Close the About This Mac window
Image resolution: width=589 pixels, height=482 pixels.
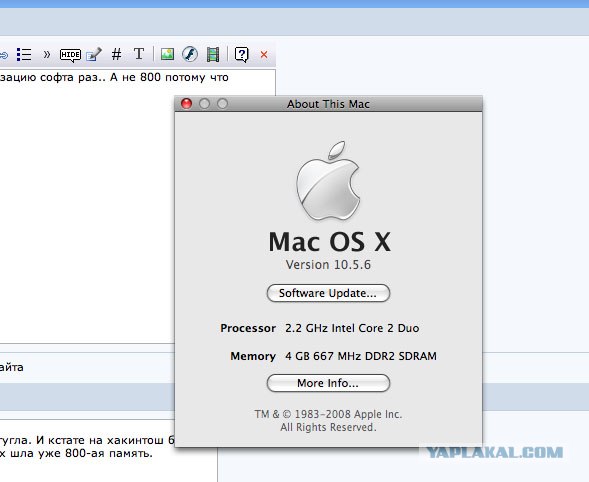187,104
